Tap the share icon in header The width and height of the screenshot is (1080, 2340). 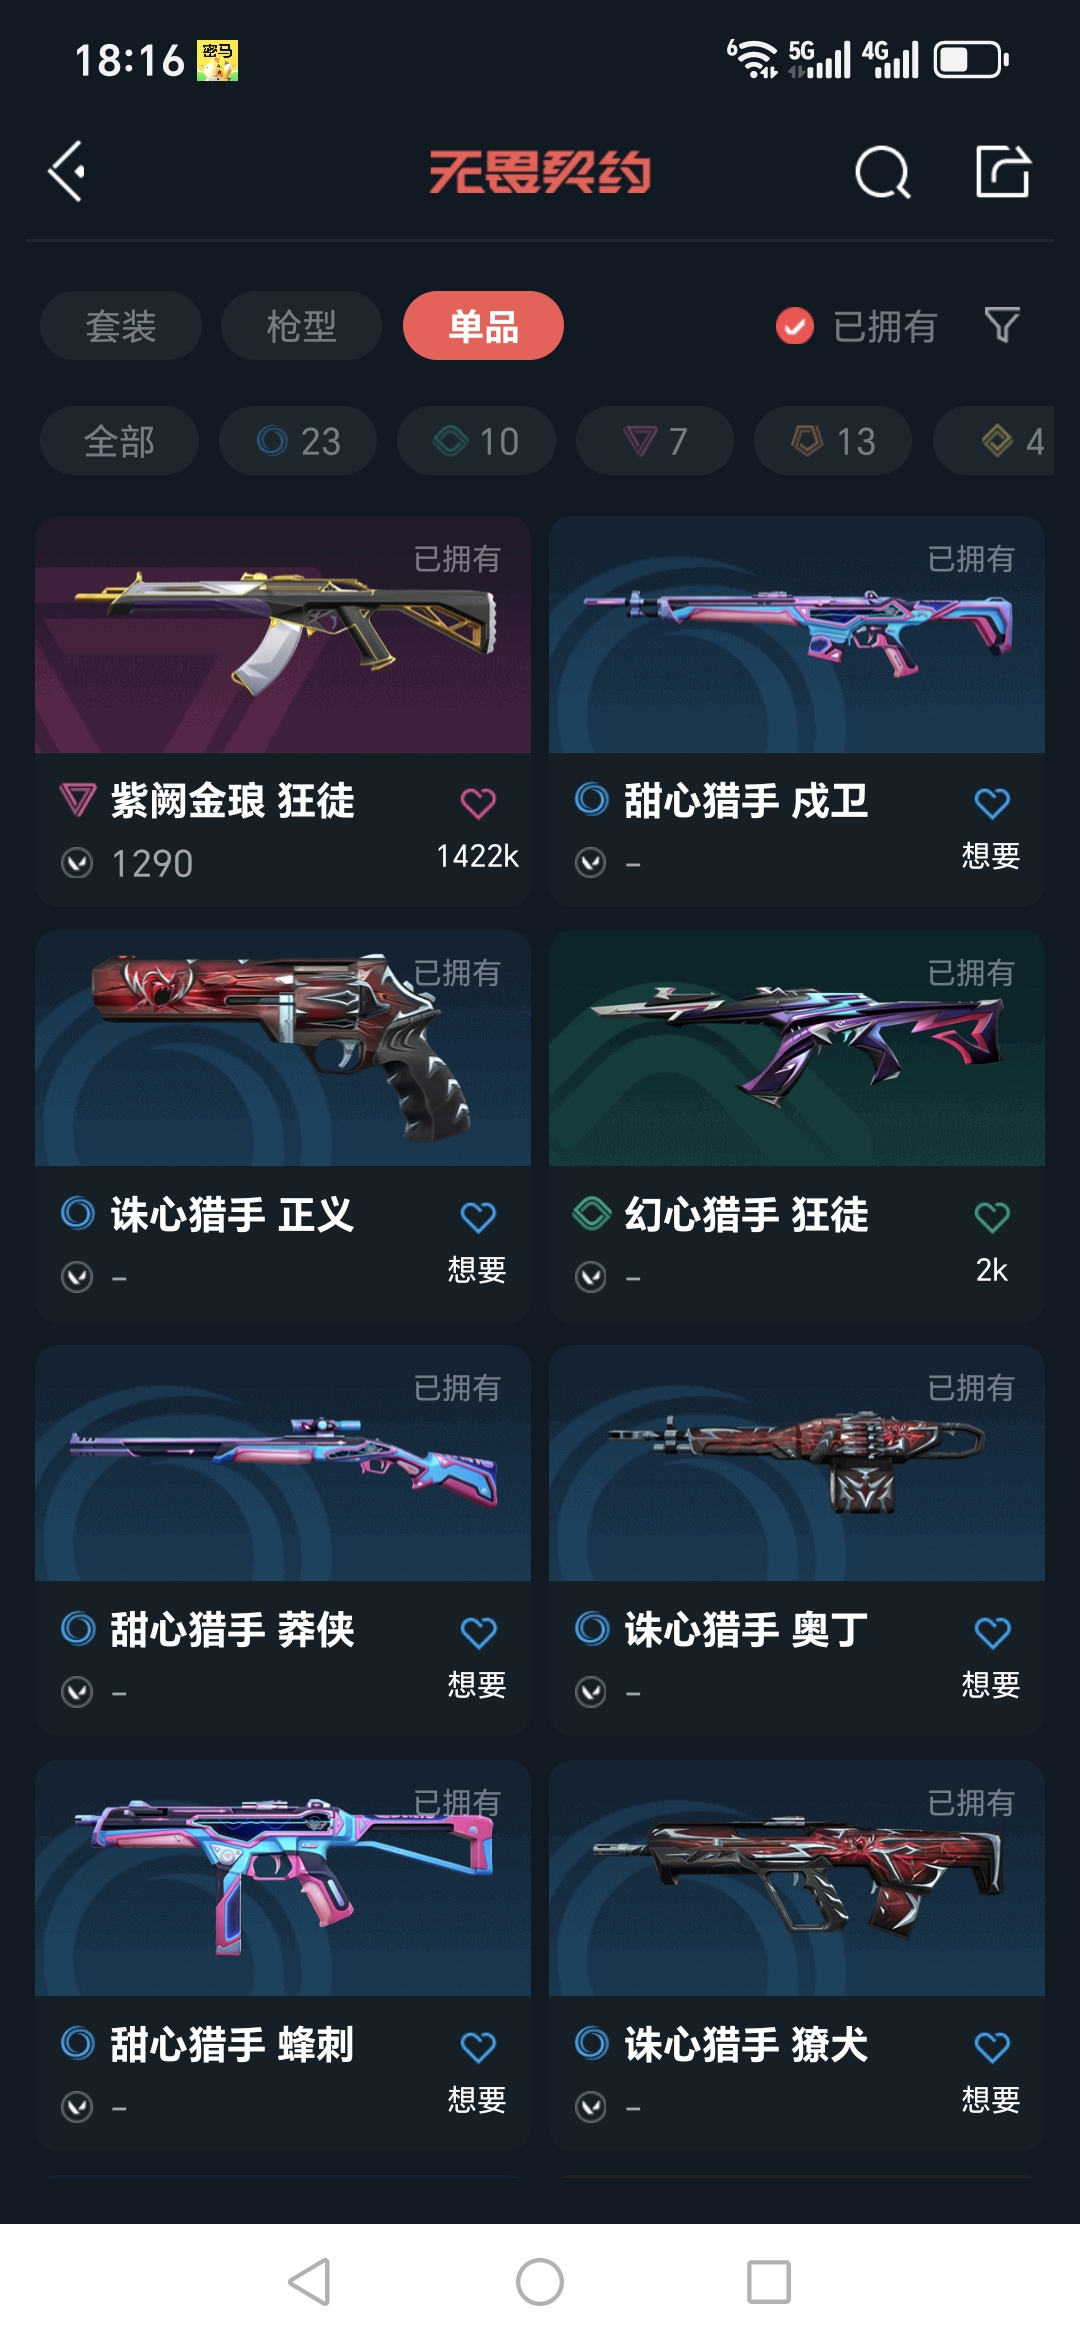click(1003, 171)
